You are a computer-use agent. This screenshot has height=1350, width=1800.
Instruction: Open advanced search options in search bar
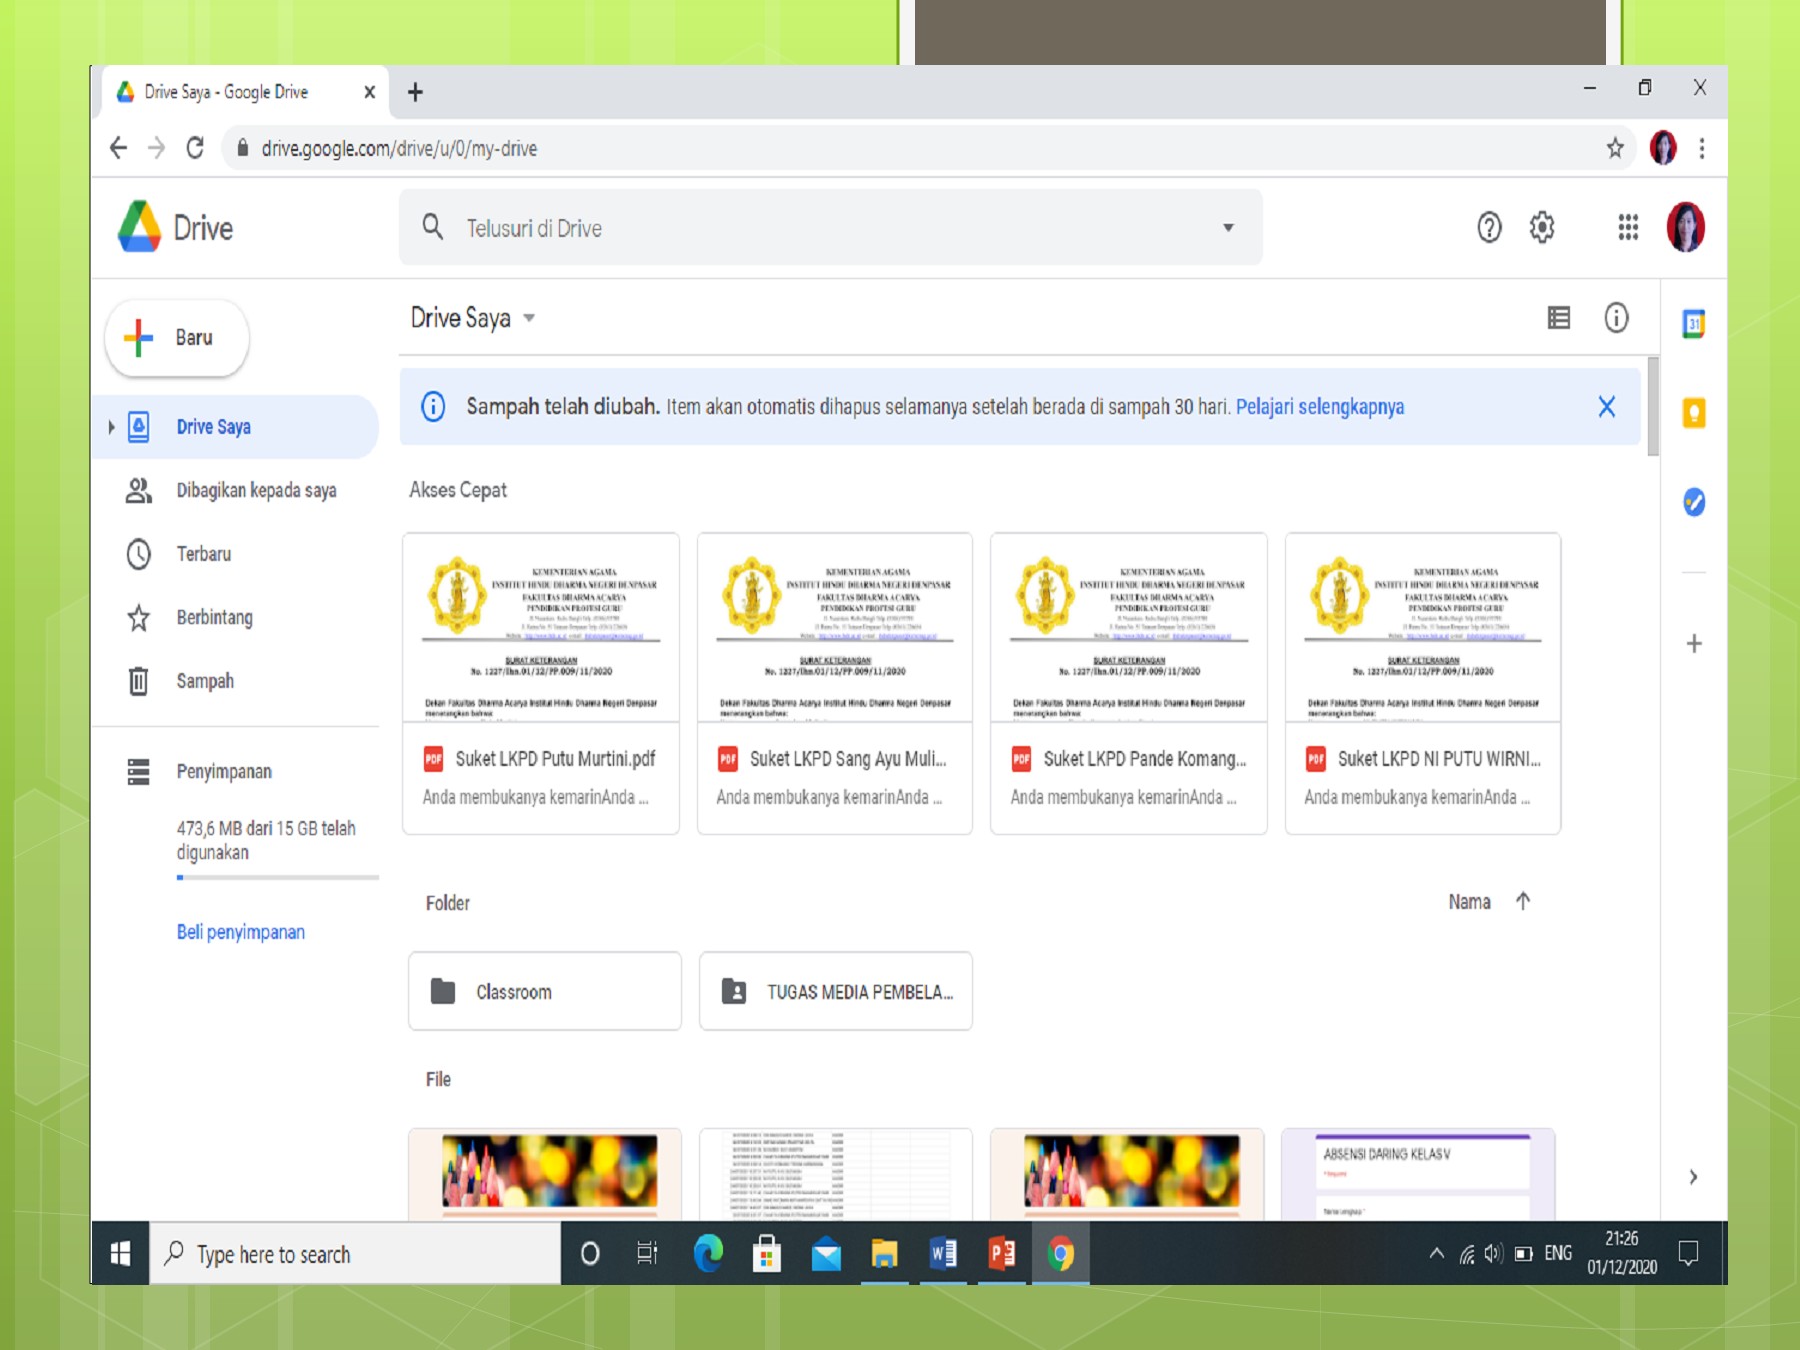[1228, 227]
